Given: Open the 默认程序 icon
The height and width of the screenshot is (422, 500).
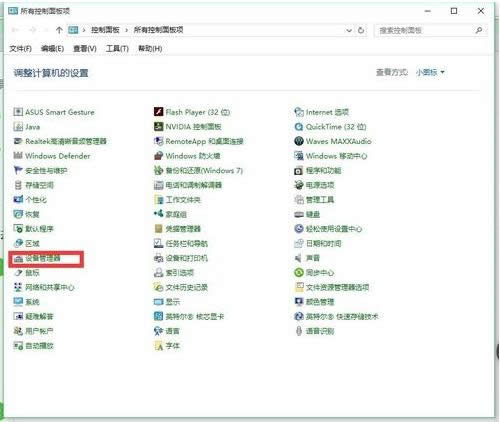Looking at the screenshot, I should point(18,229).
